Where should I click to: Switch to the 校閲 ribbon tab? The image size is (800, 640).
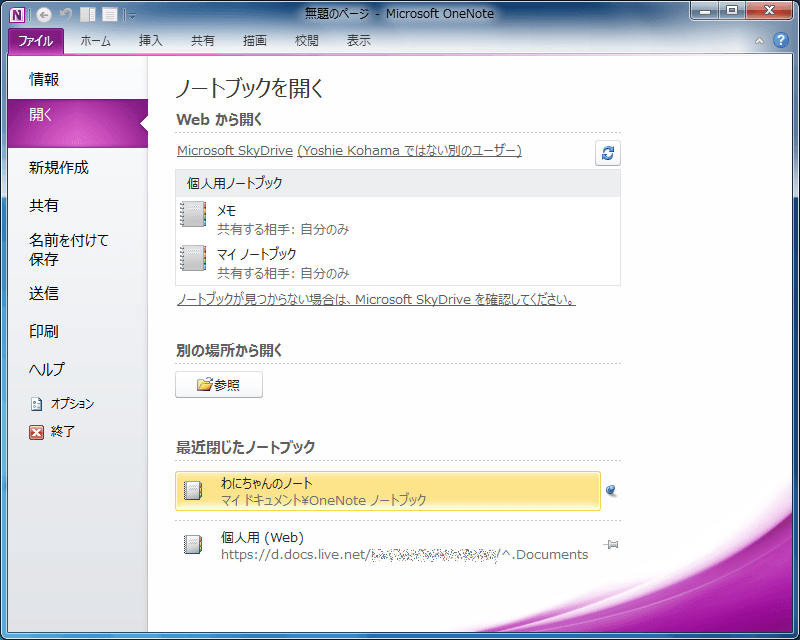pos(307,41)
